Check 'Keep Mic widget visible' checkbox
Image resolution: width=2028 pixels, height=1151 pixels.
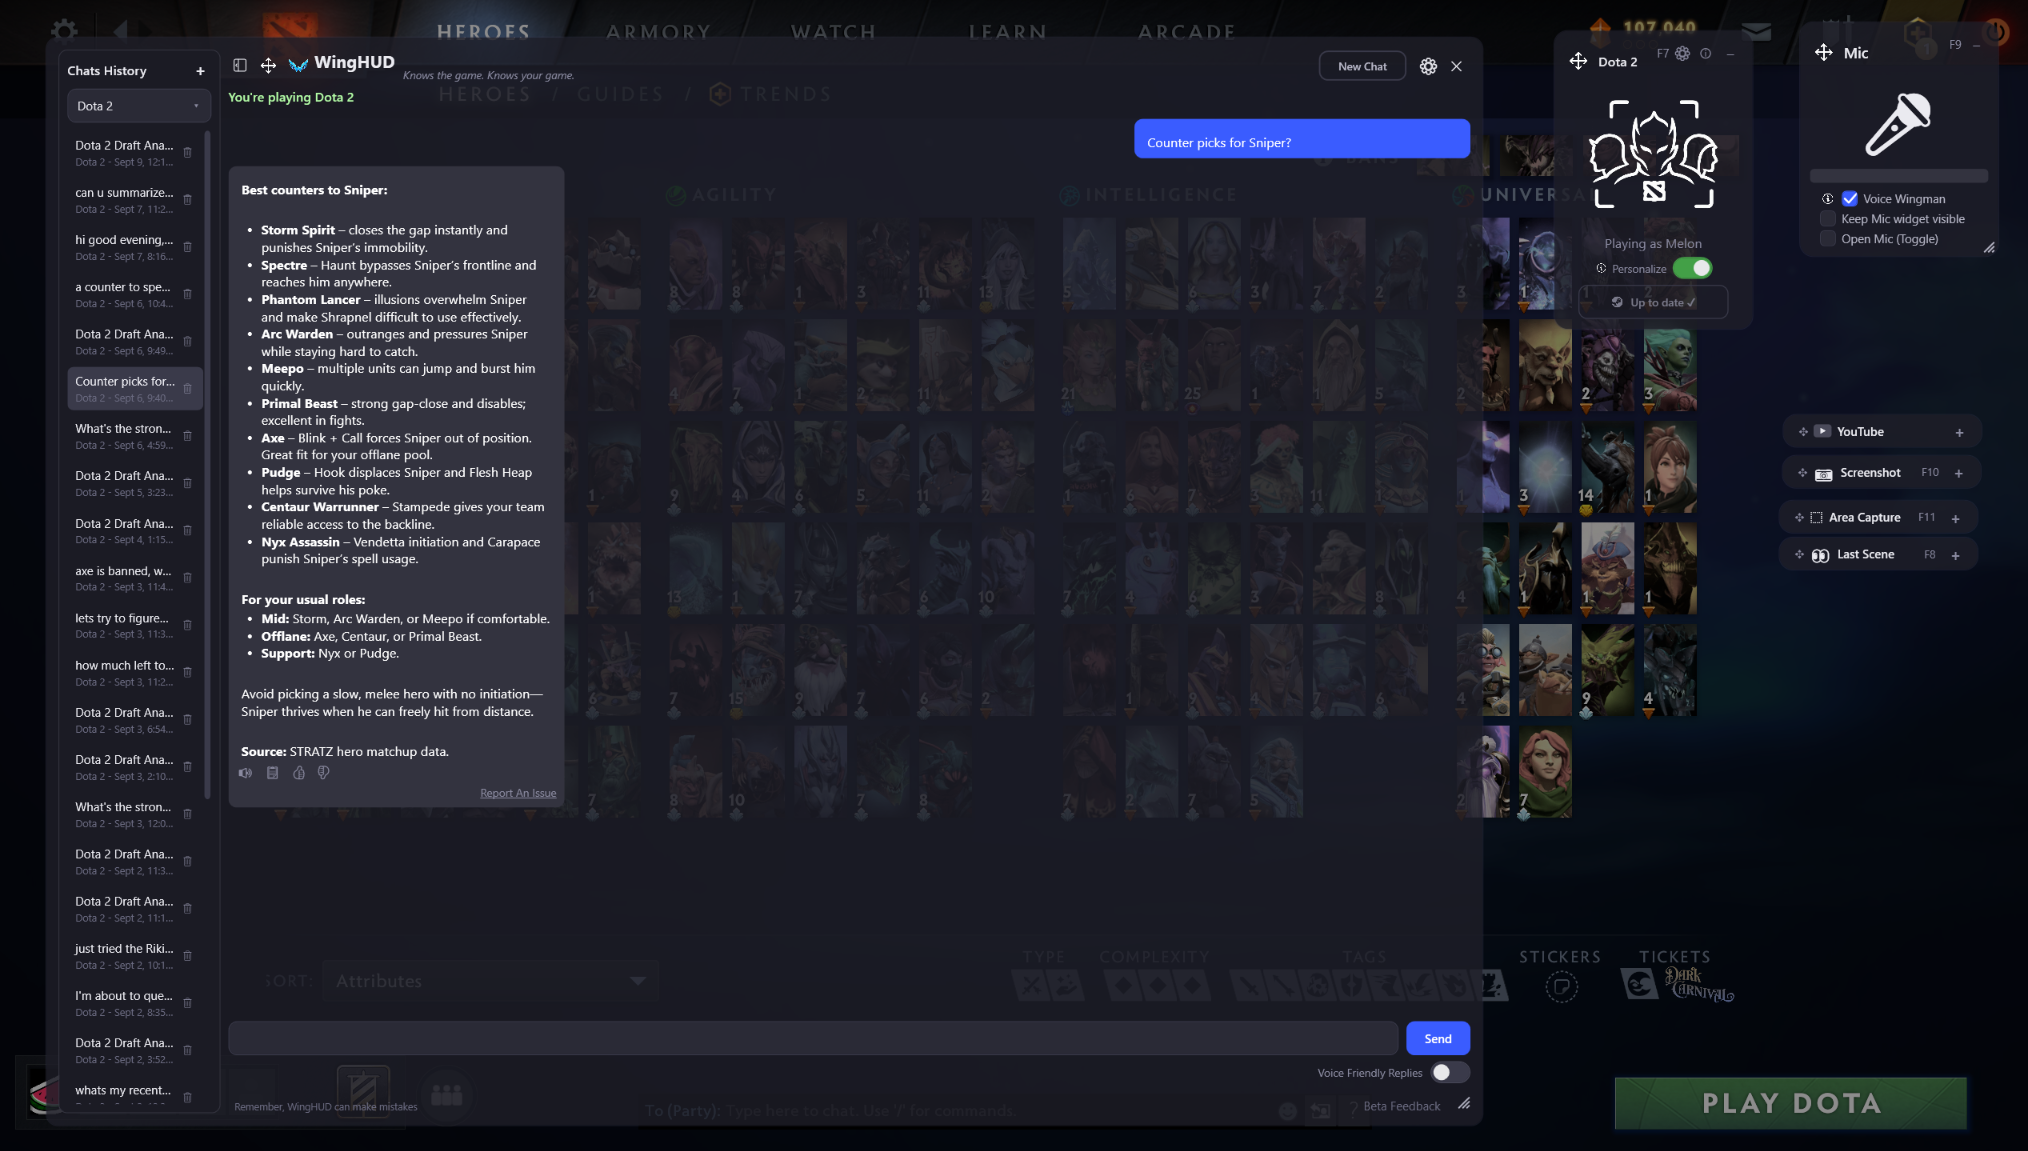point(1828,219)
